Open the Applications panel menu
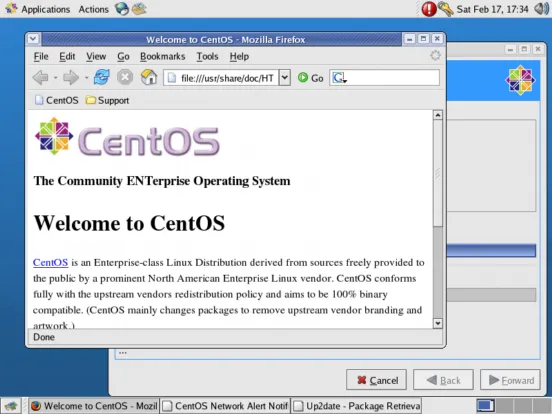This screenshot has width=552, height=414. point(45,9)
